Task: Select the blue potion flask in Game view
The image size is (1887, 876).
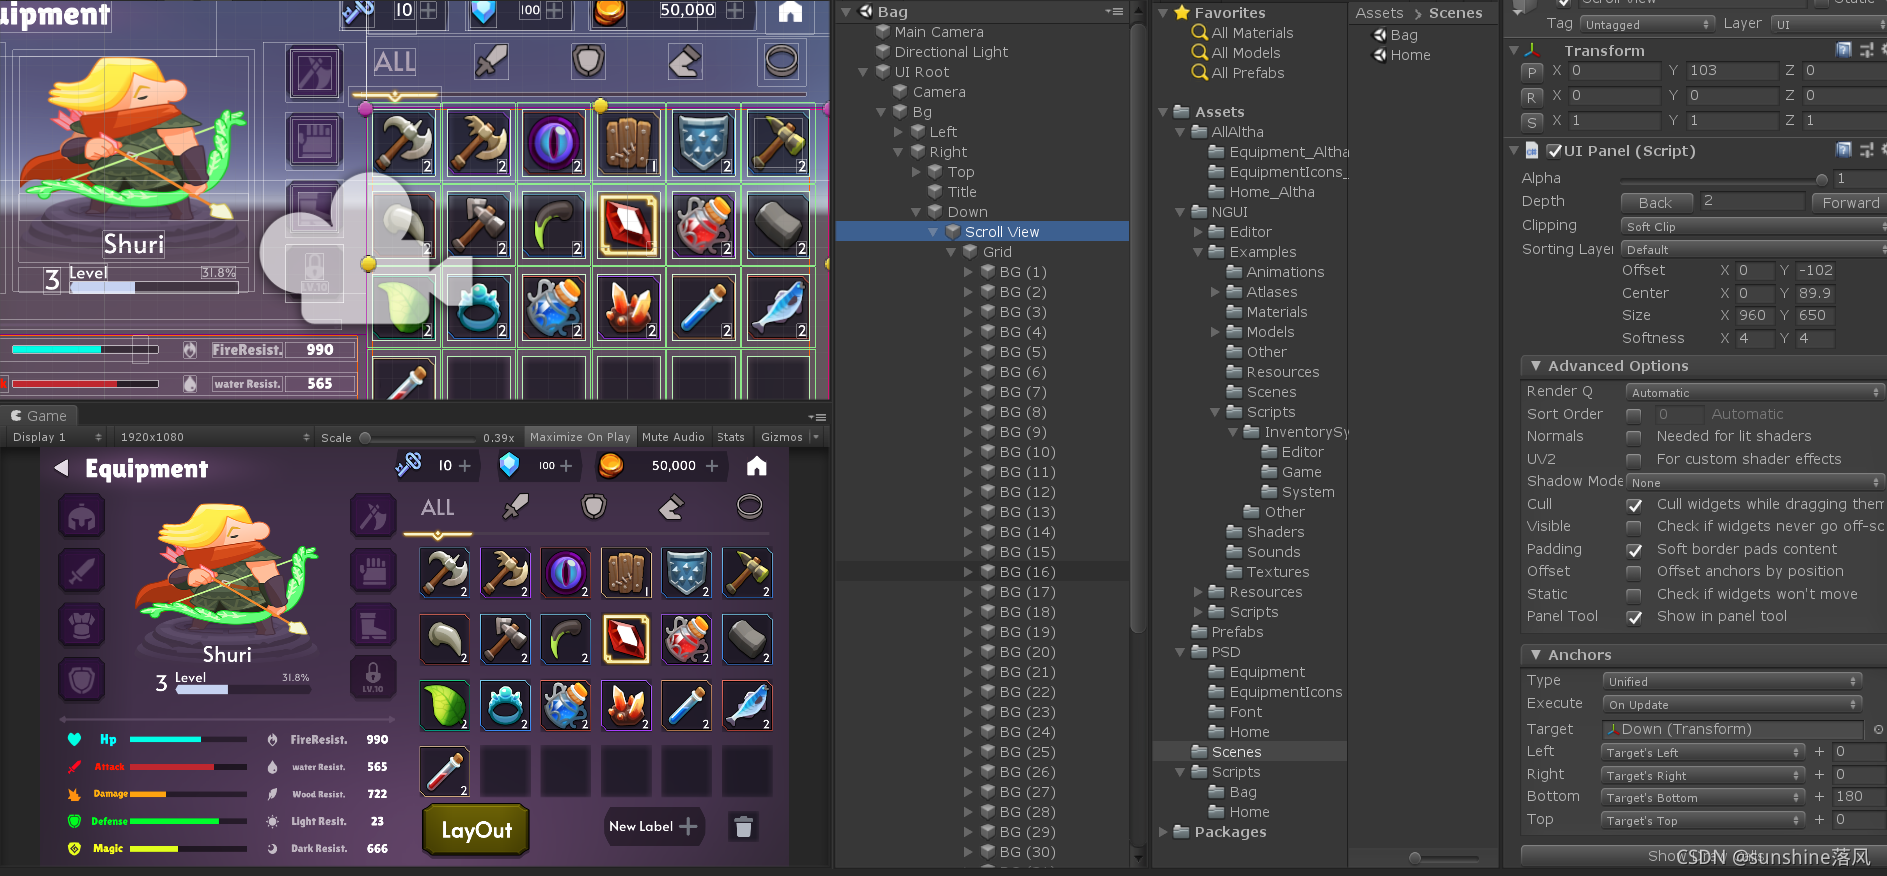Action: click(565, 705)
